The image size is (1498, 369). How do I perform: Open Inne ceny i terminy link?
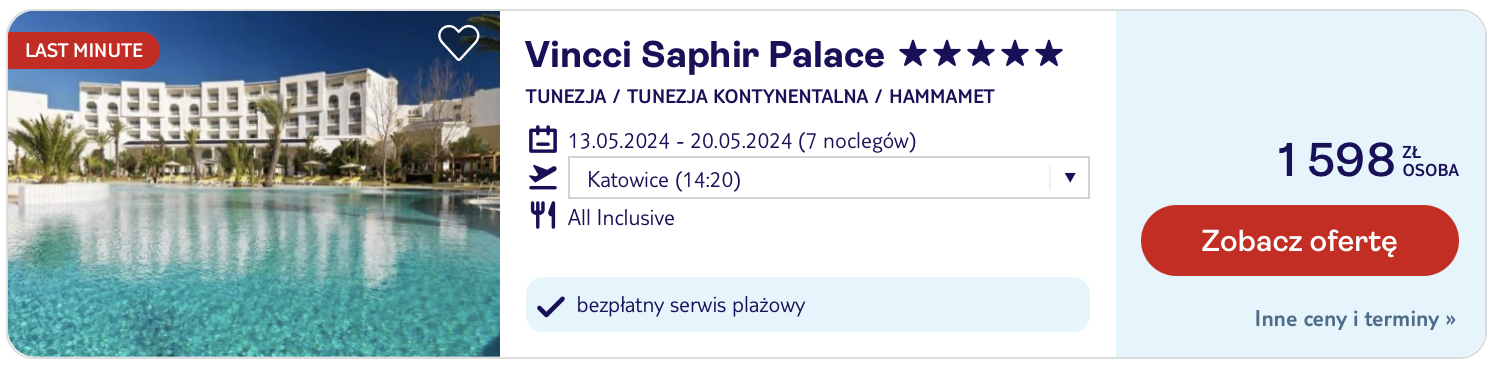[x=1355, y=320]
